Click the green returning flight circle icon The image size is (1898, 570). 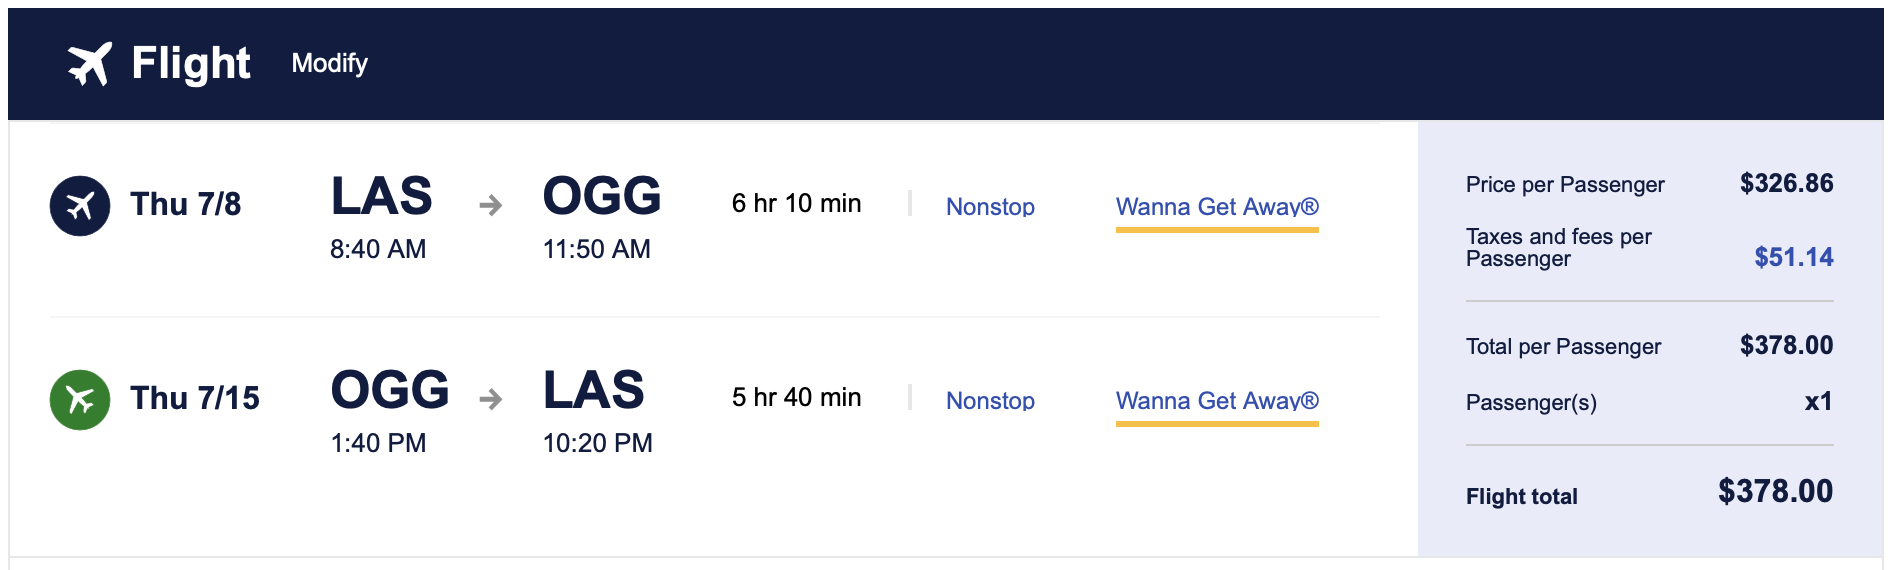(80, 400)
